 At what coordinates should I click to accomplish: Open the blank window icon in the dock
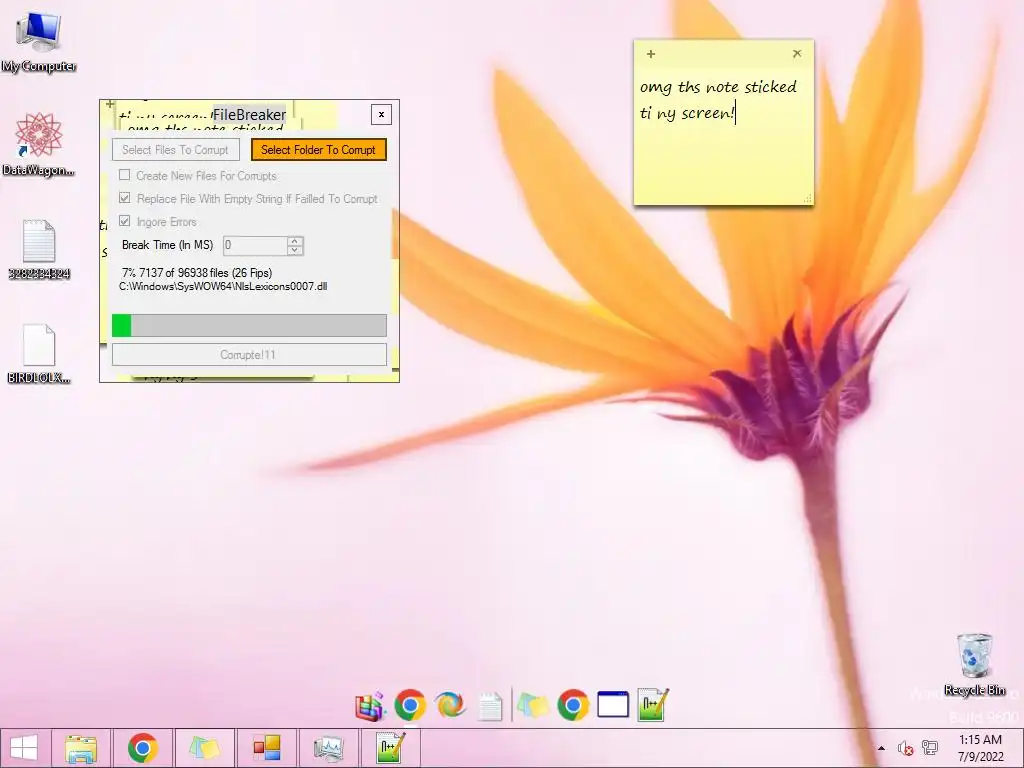click(613, 705)
